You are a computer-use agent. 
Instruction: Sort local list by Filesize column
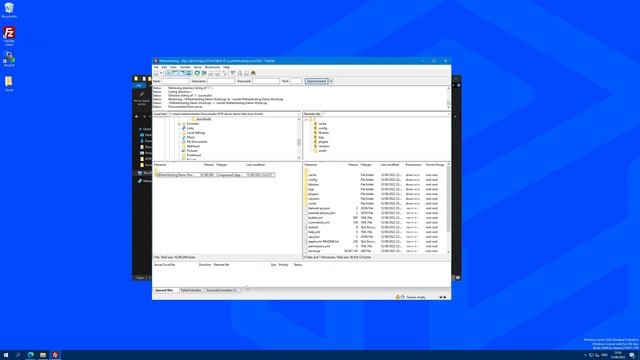[209, 164]
